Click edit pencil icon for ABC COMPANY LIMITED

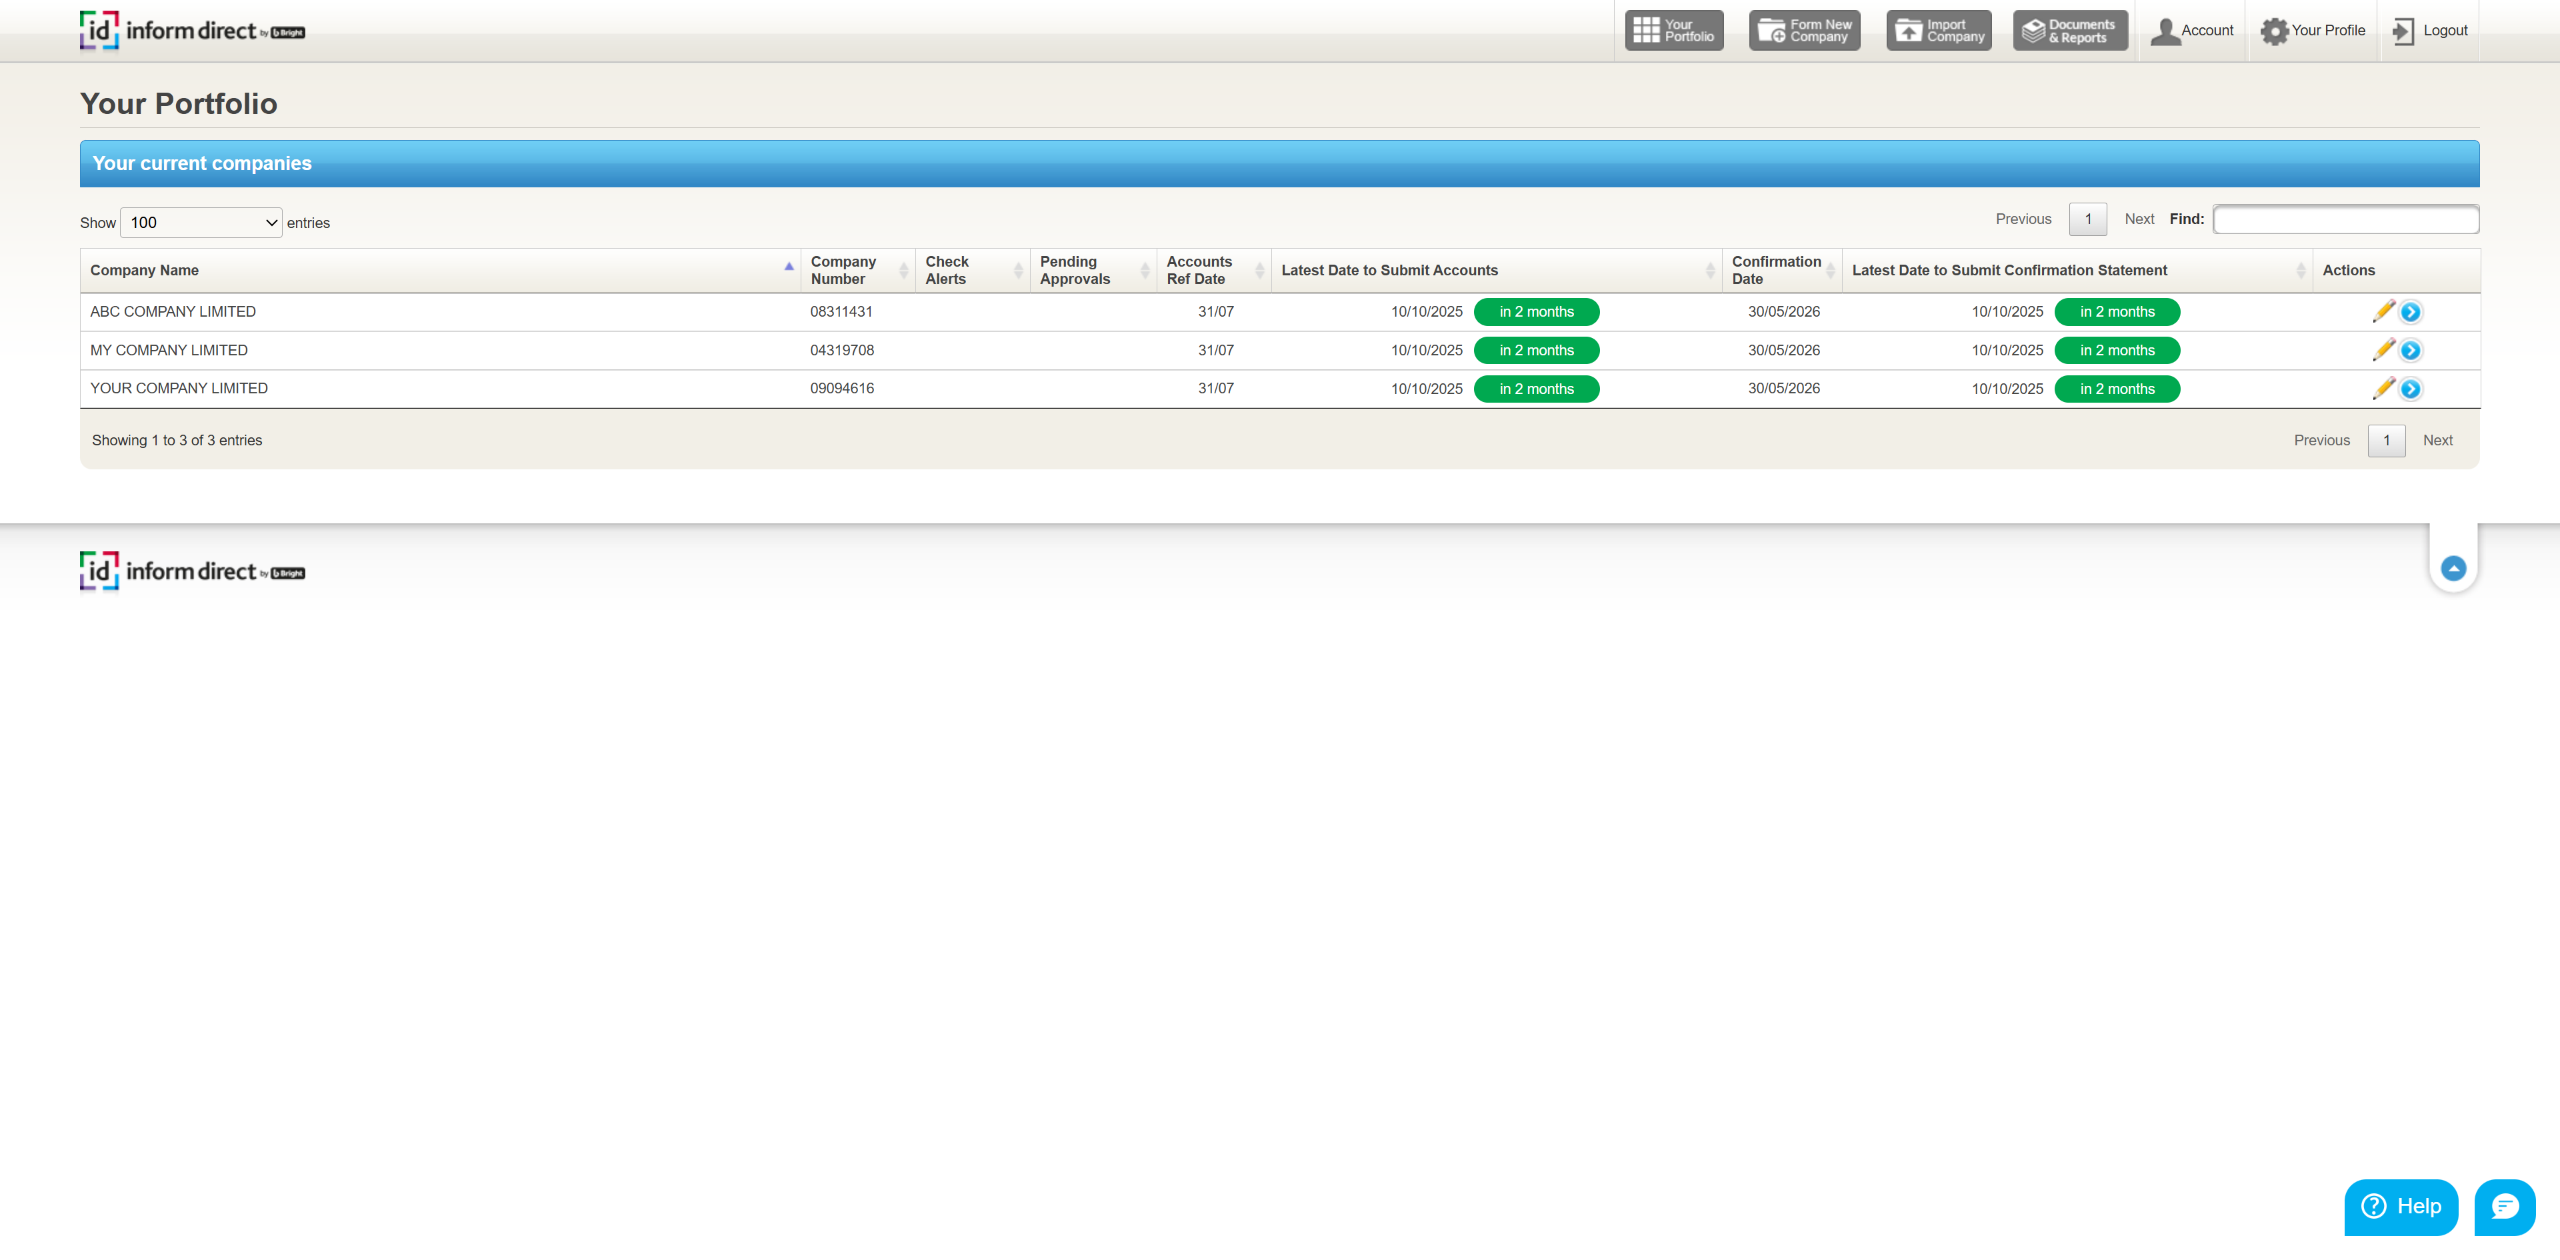[x=2383, y=311]
